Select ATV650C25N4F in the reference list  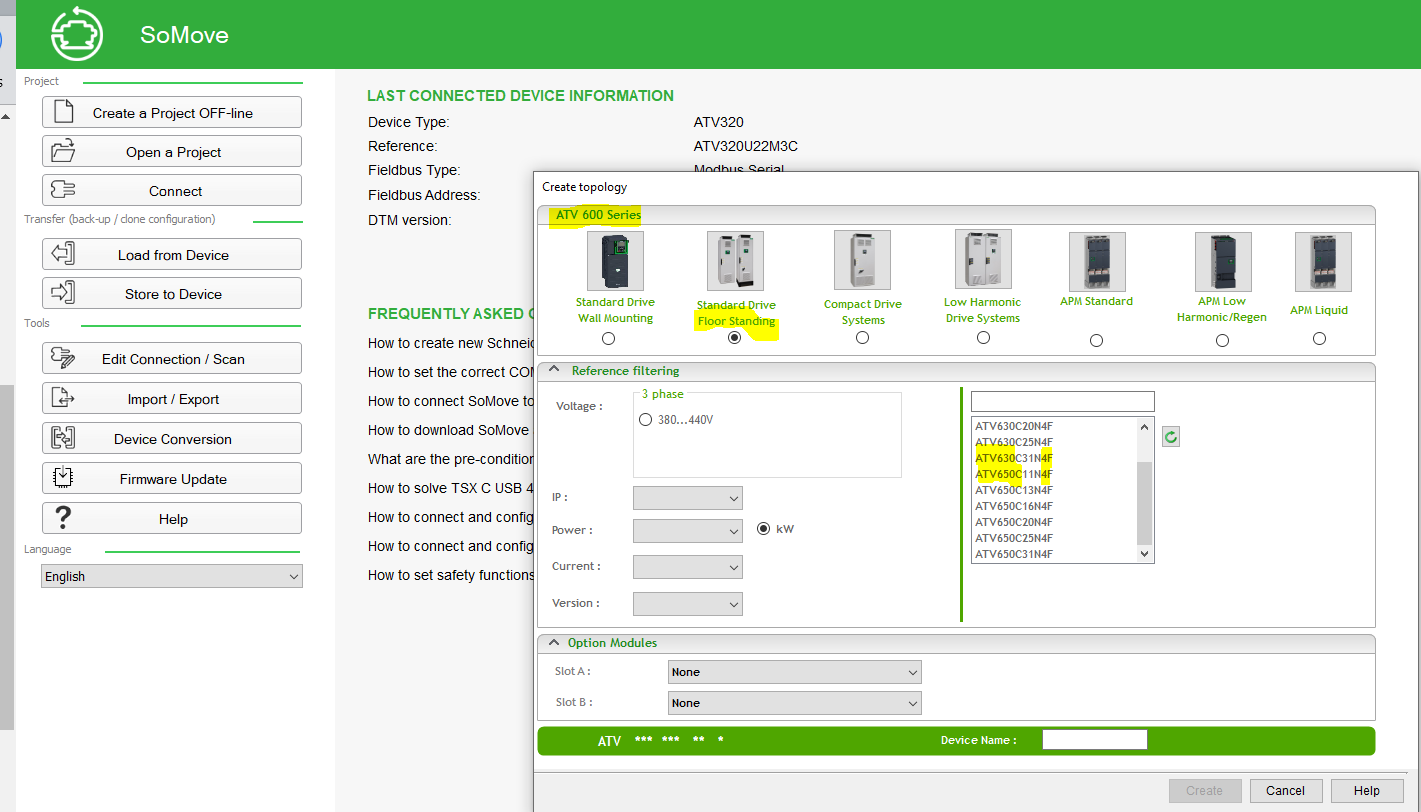coord(1014,538)
